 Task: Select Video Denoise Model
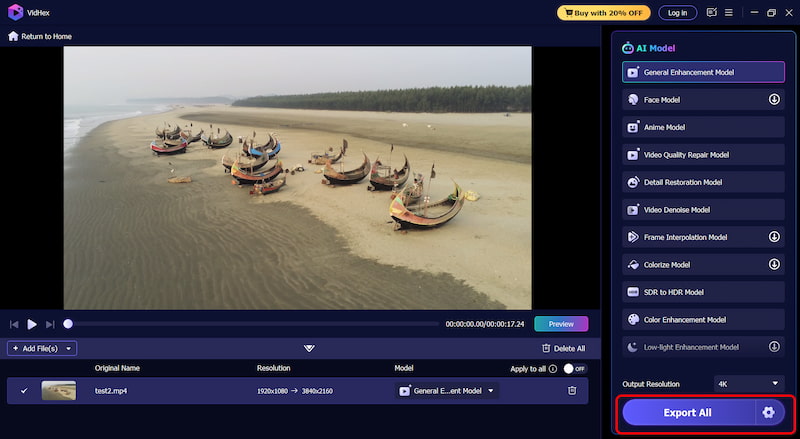coord(703,210)
